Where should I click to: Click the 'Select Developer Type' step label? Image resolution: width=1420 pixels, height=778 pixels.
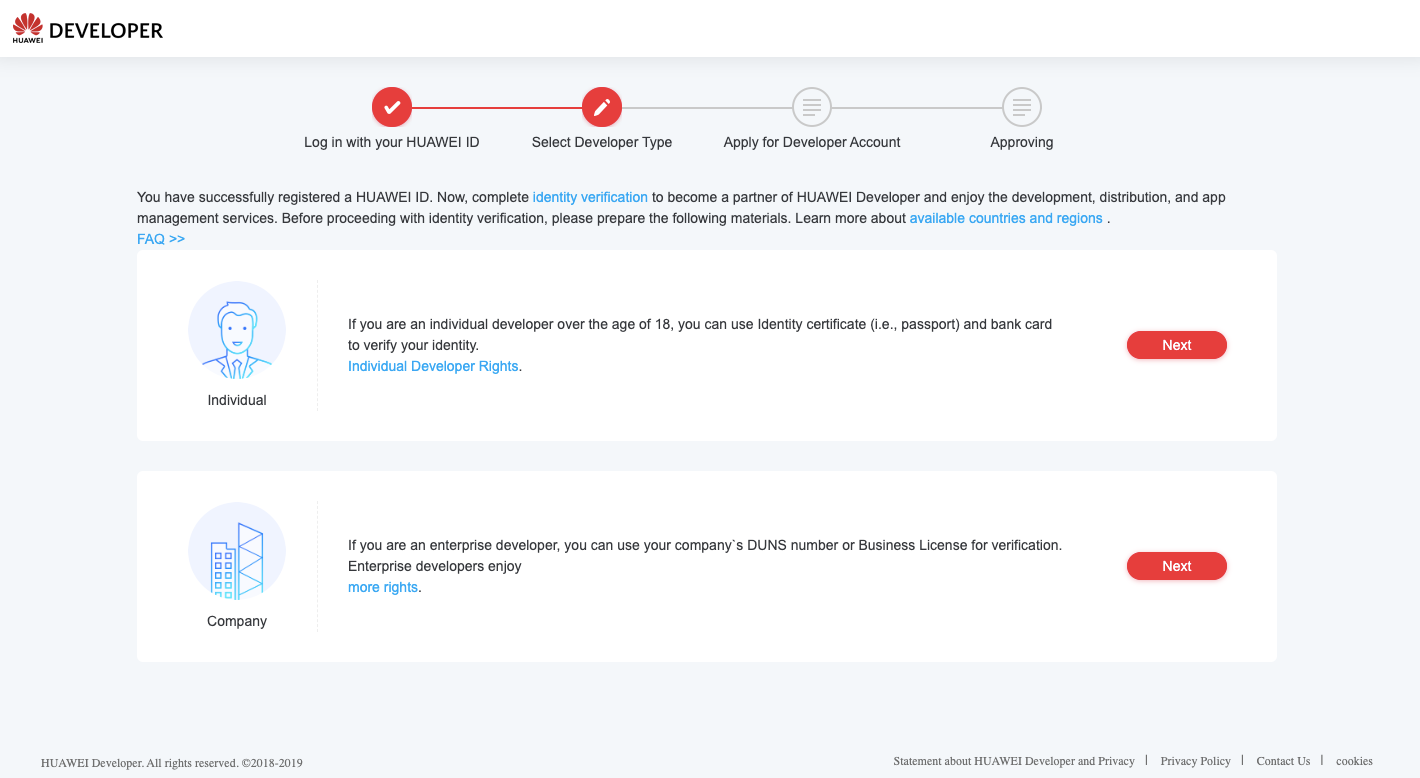[602, 142]
